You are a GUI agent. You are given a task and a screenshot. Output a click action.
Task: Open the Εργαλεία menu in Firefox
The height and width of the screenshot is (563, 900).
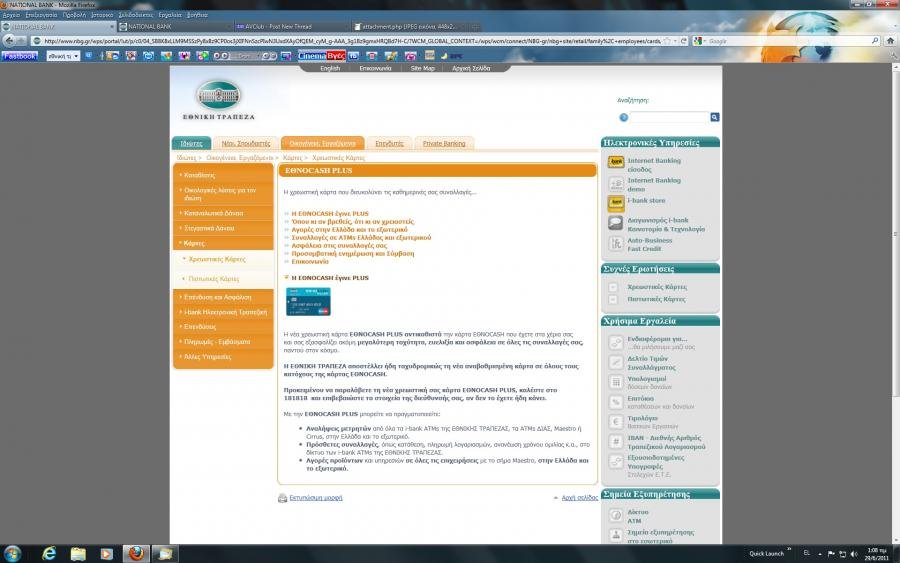point(170,15)
